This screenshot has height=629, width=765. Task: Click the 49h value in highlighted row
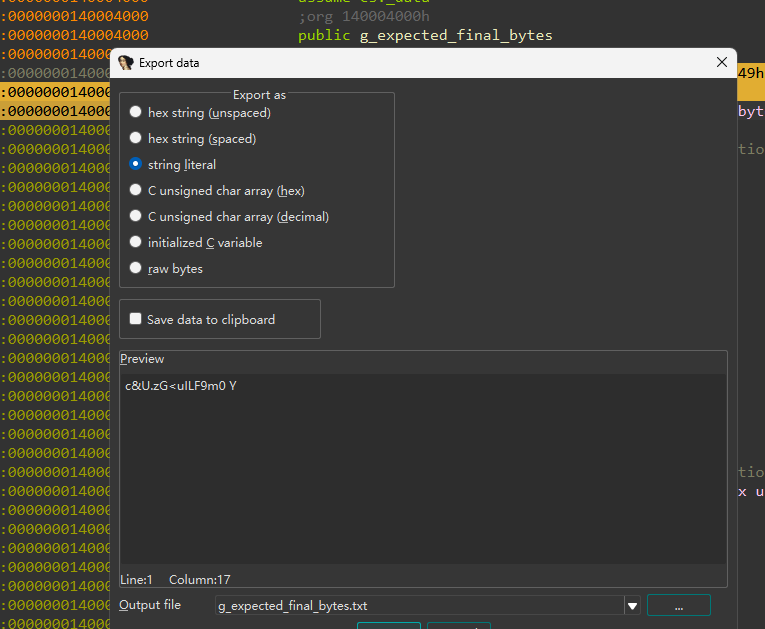click(750, 73)
